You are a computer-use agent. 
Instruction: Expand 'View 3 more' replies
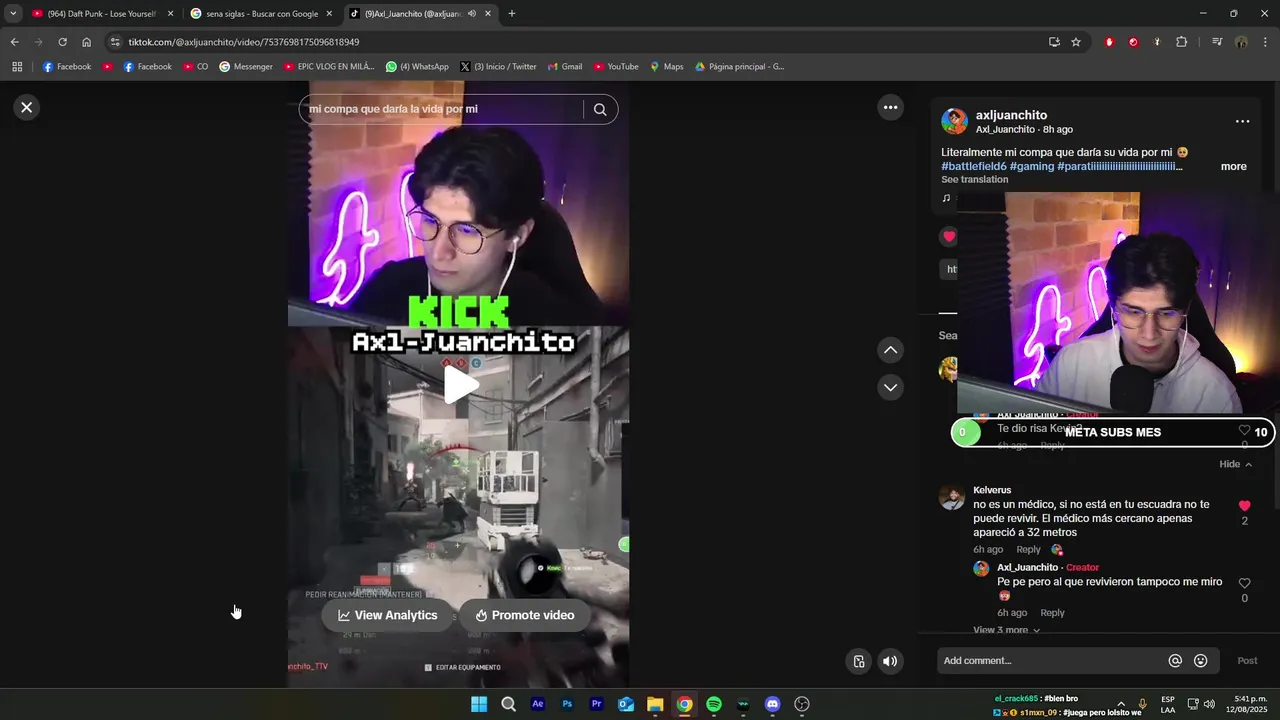[x=1006, y=630]
